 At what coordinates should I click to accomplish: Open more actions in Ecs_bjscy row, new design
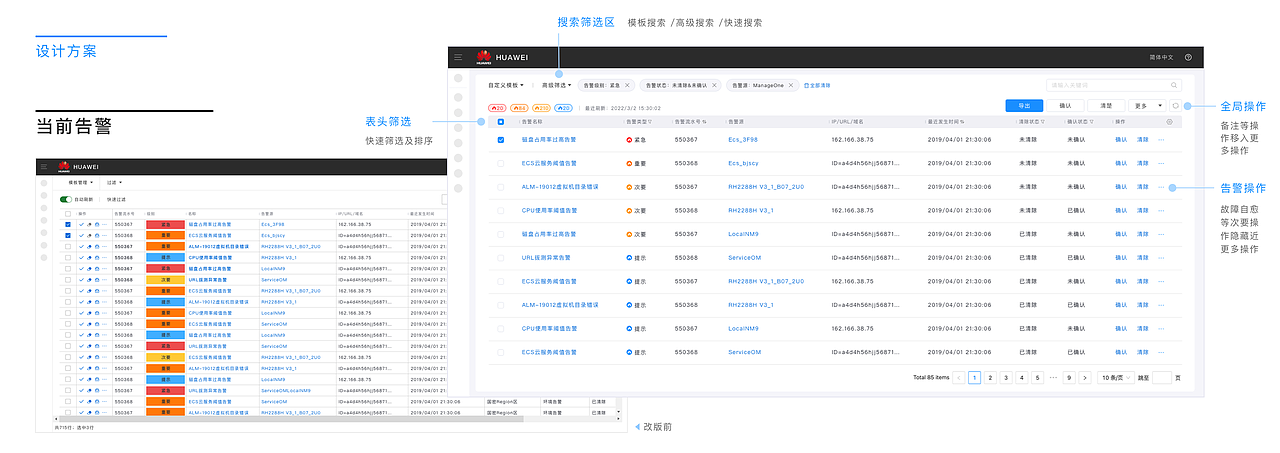point(1161,163)
